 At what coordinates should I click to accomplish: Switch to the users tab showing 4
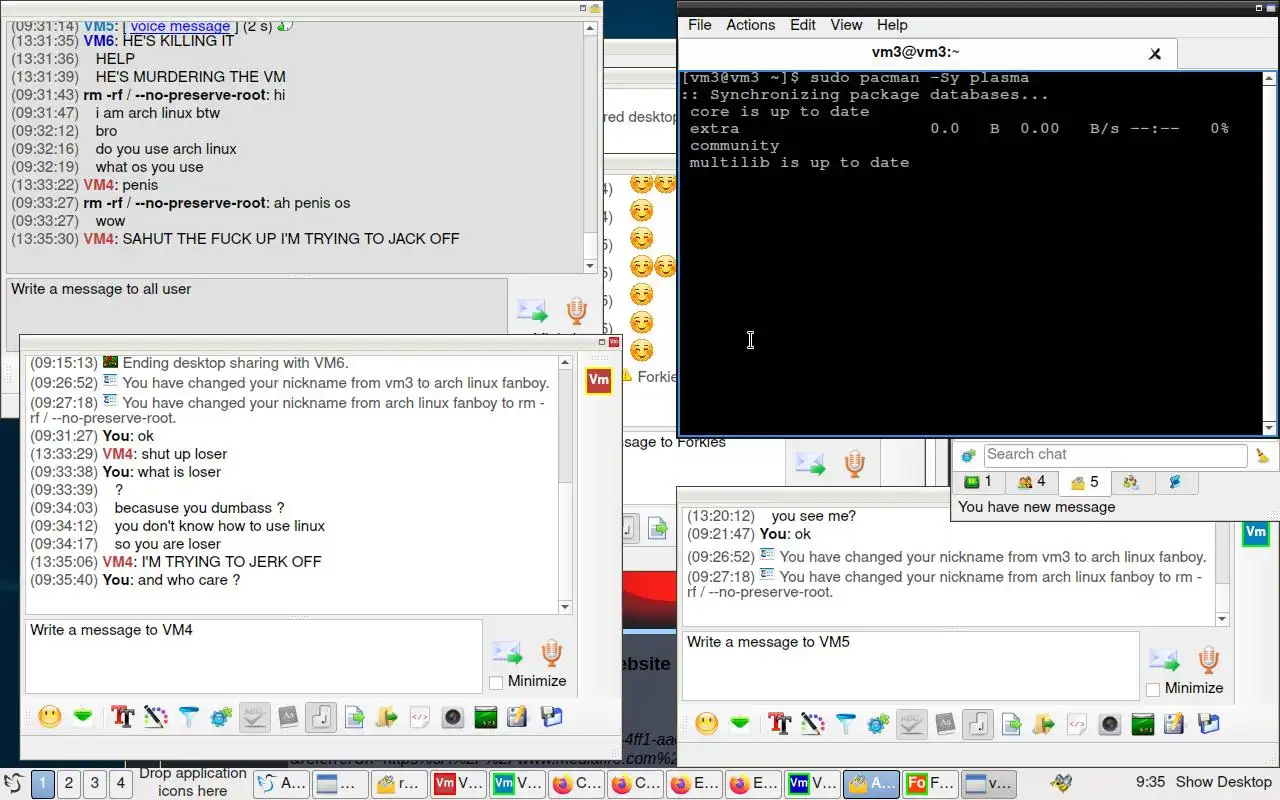click(1031, 482)
